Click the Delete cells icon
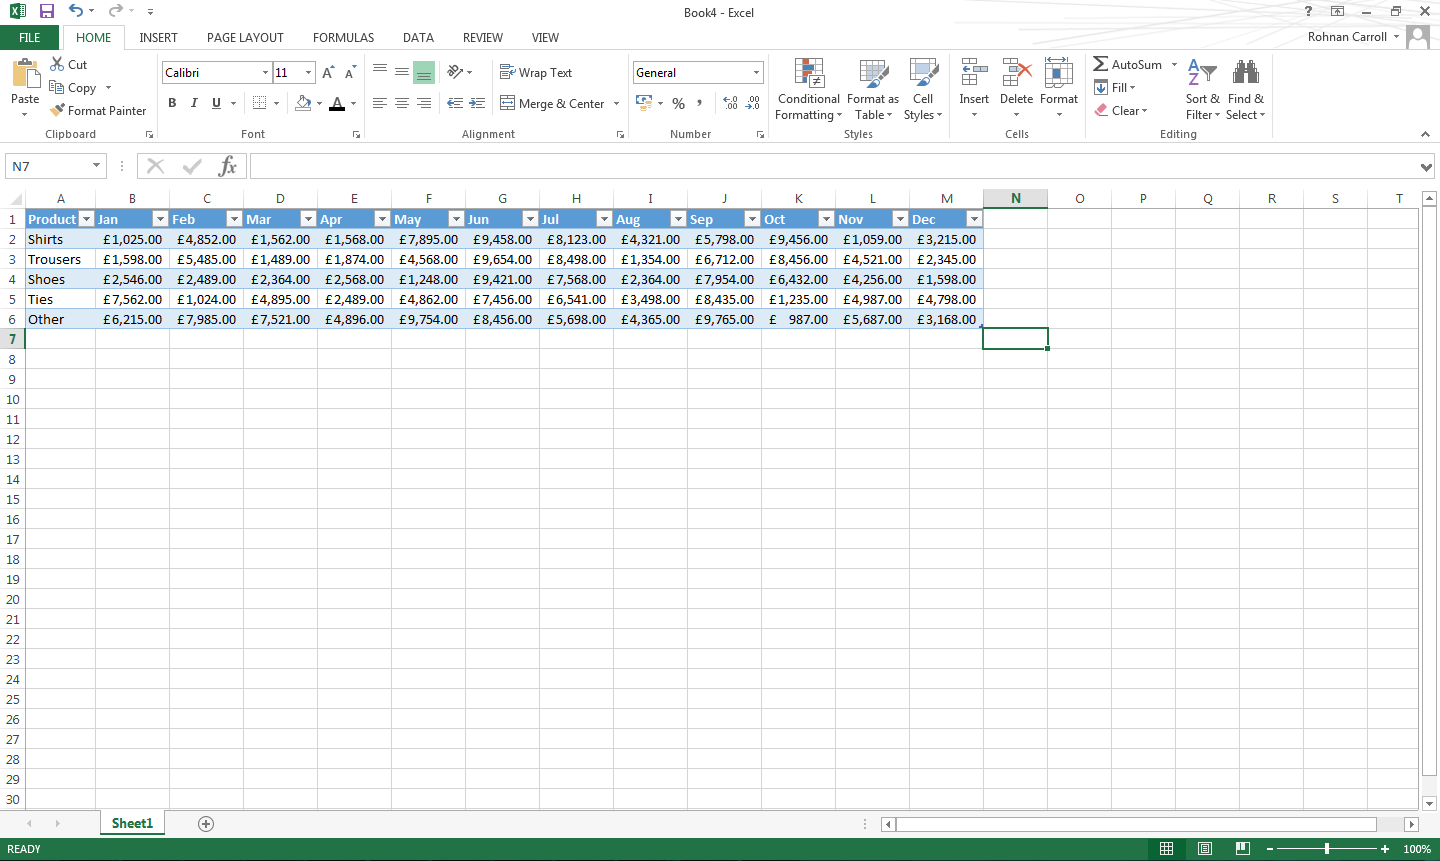 click(1016, 74)
